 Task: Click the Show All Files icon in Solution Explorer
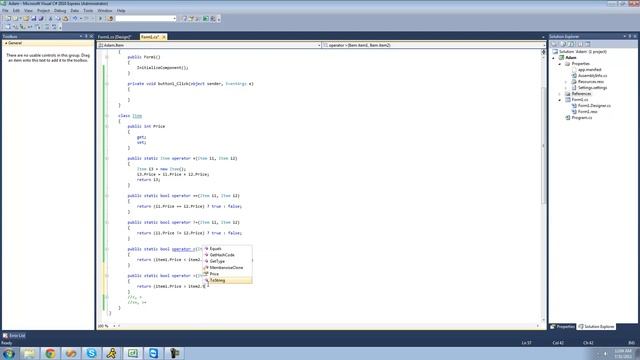[x=563, y=44]
